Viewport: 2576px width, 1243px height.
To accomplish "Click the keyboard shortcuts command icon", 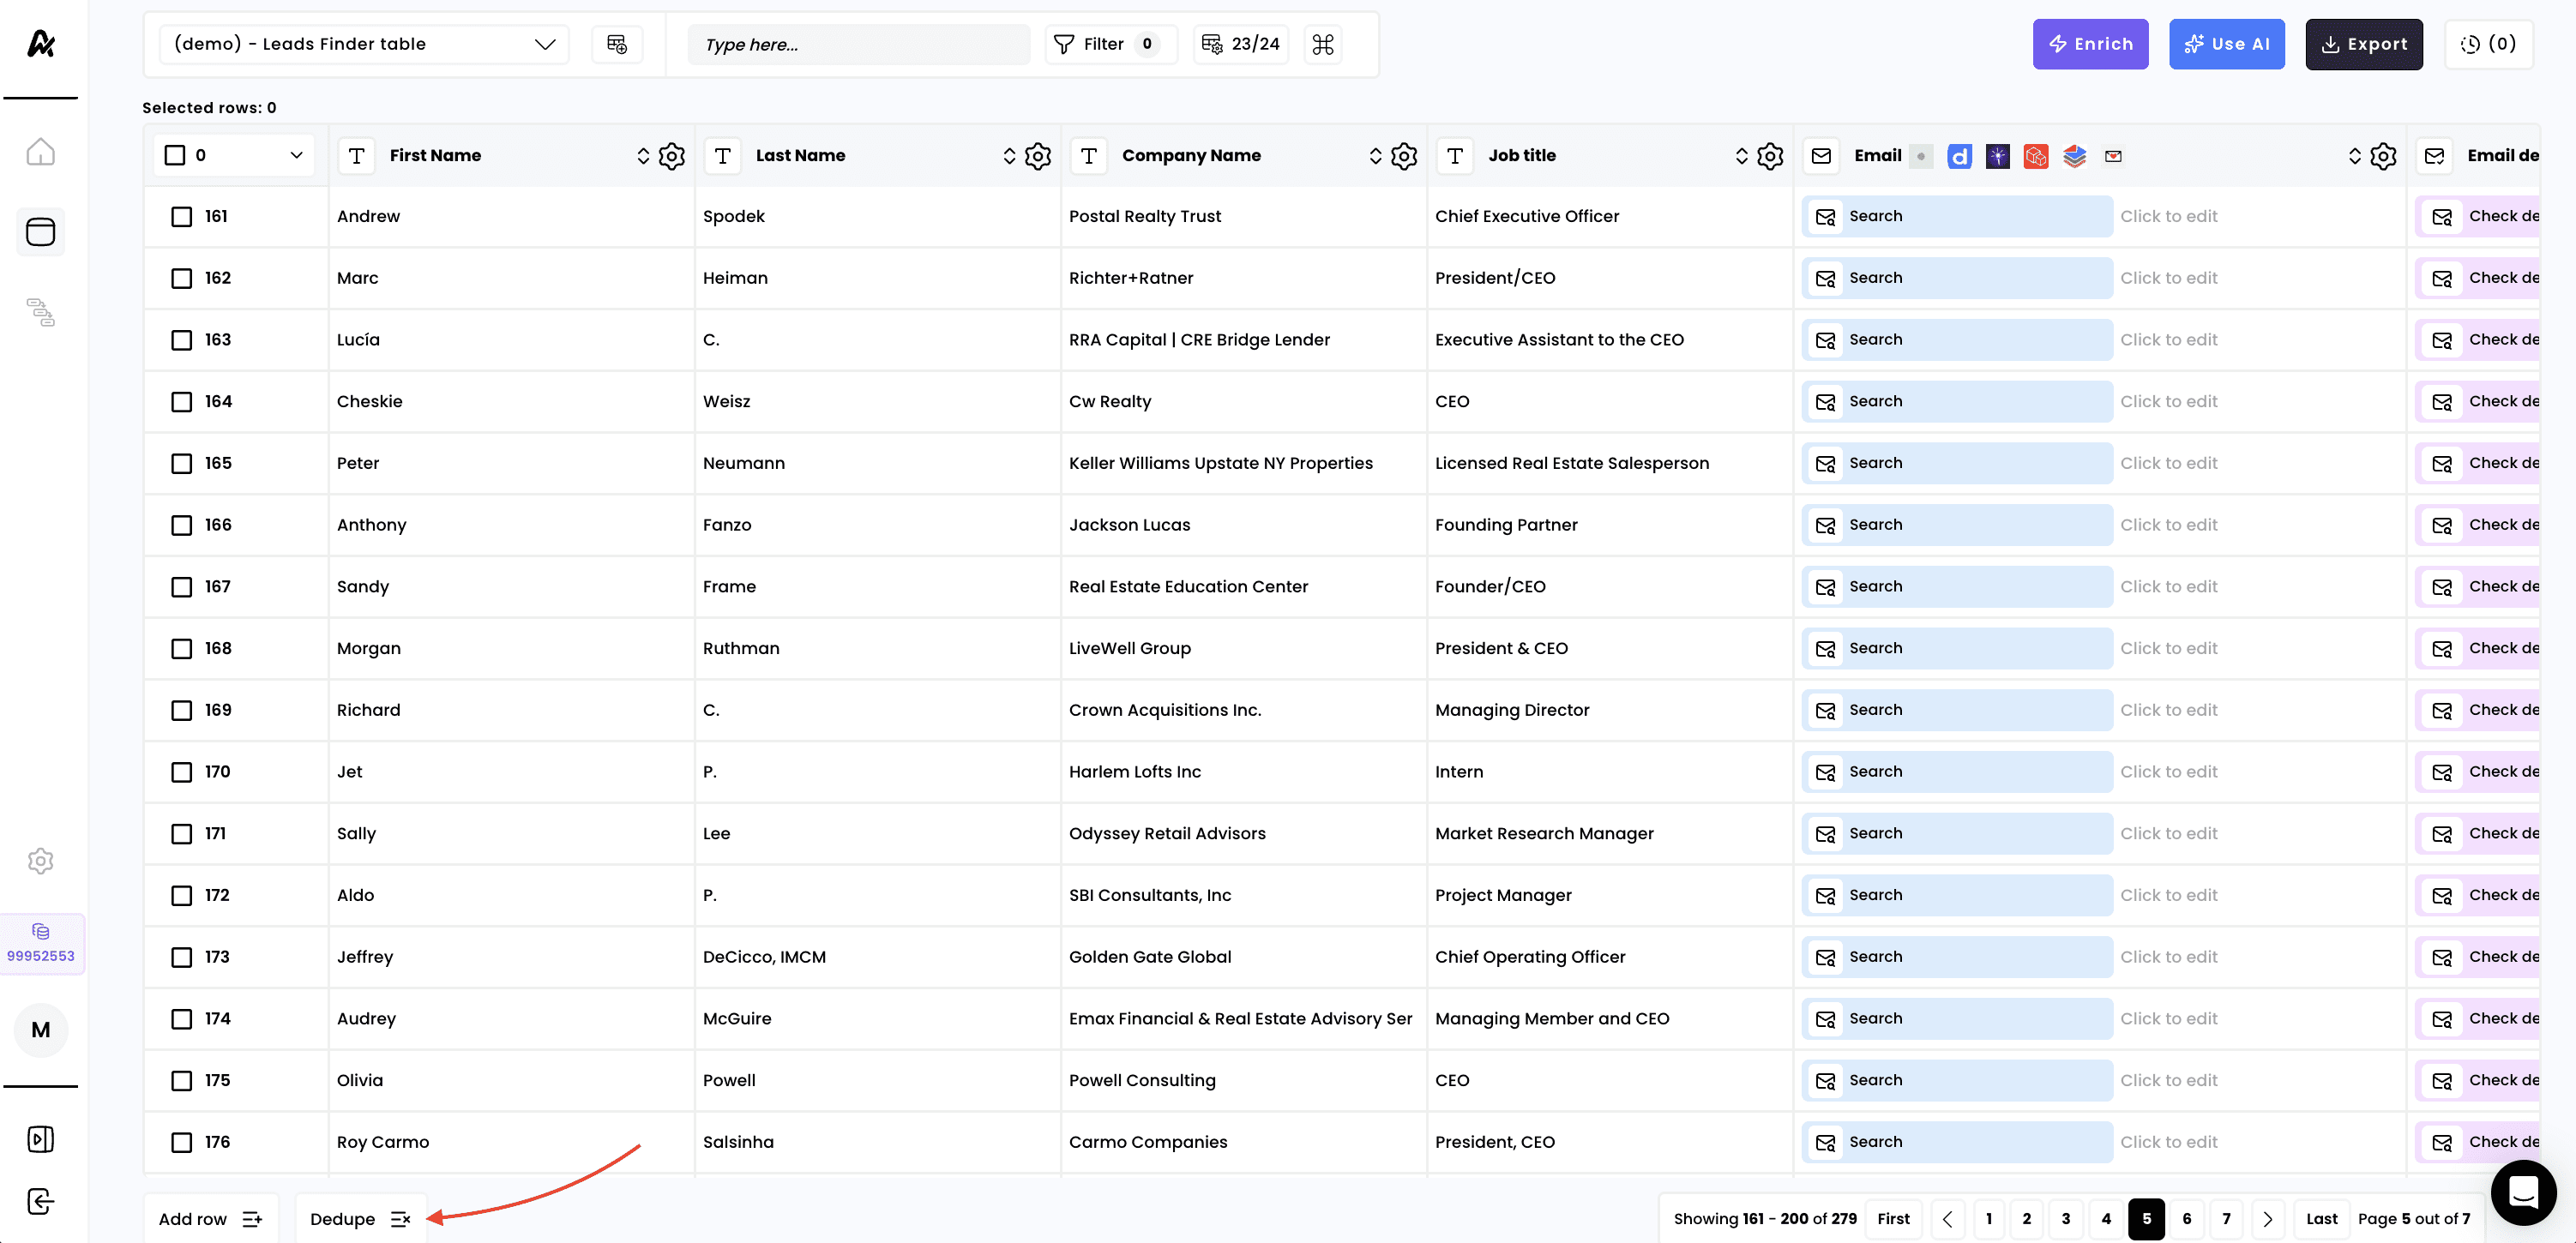I will pyautogui.click(x=1323, y=44).
